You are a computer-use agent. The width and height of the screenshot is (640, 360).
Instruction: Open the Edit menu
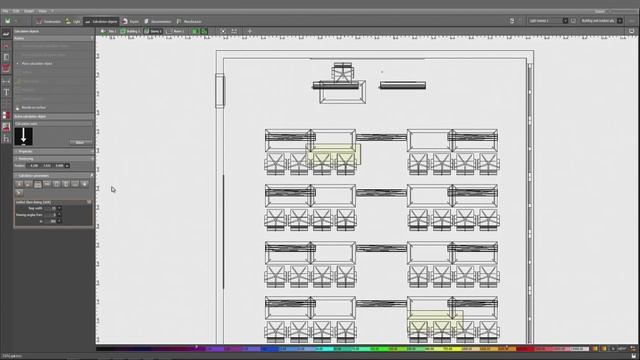tap(16, 11)
